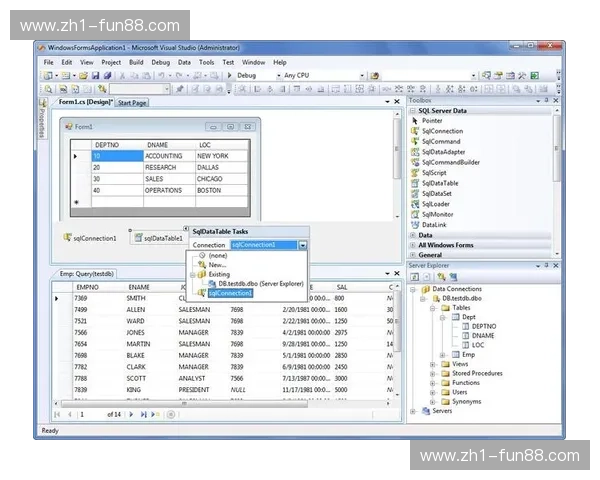Open the Properties side tab
This screenshot has width=600, height=480.
(x=42, y=119)
